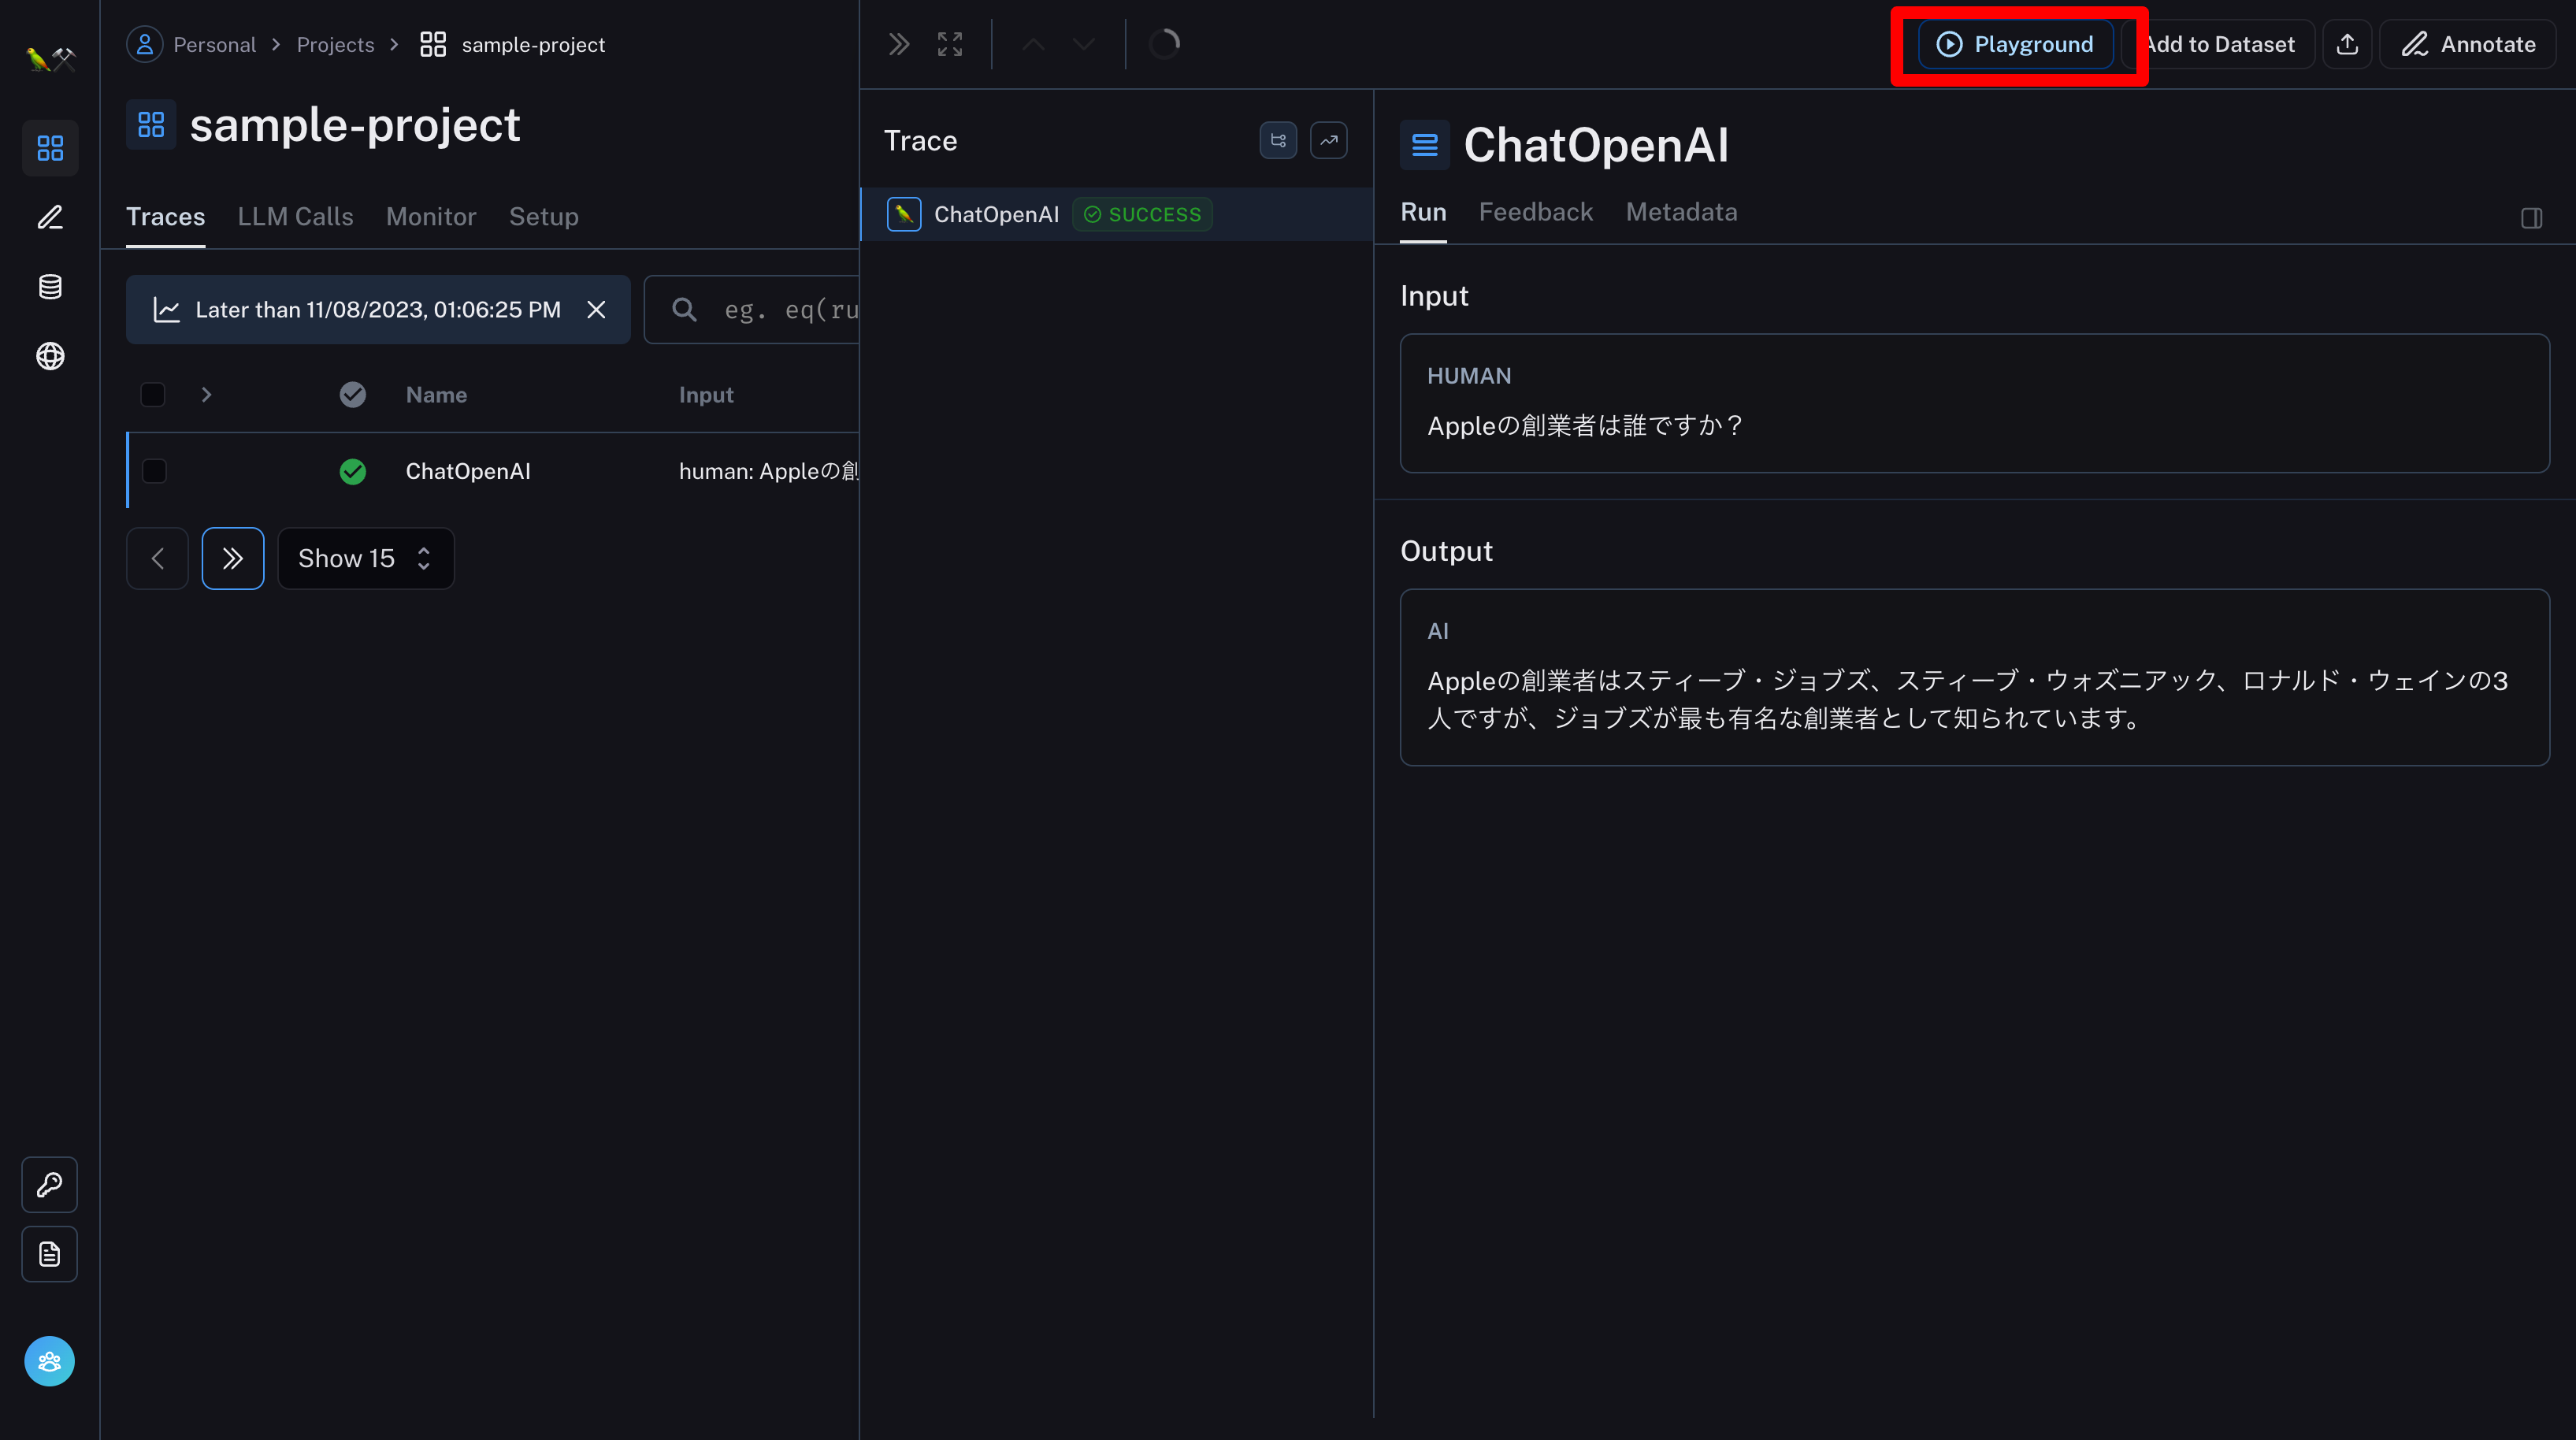Open the Datasets database icon in sidebar
This screenshot has height=1440, width=2576.
50,287
